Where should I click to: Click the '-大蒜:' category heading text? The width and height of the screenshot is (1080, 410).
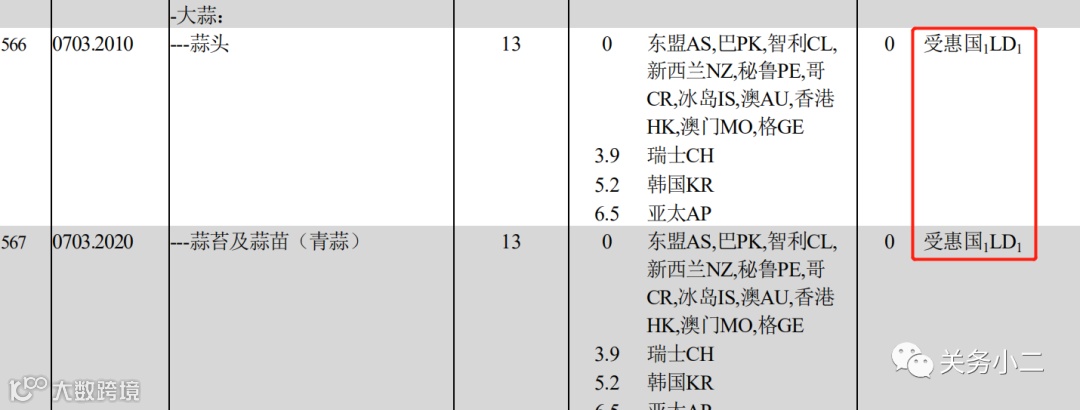(x=196, y=16)
